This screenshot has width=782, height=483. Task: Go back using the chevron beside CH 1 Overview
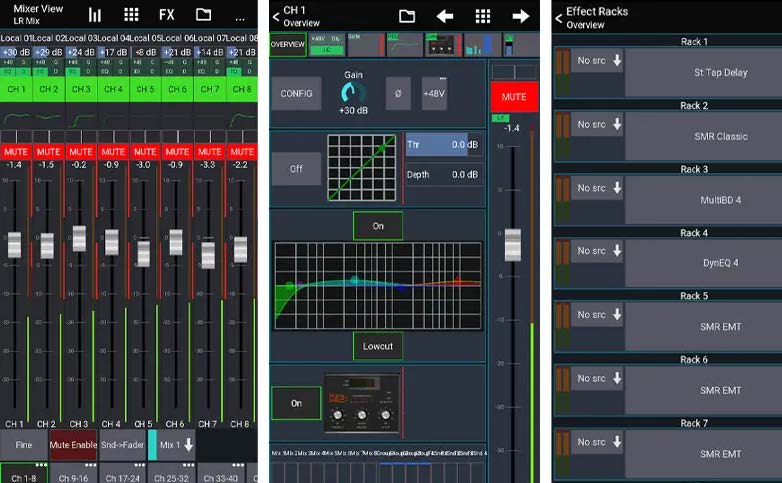[x=276, y=16]
